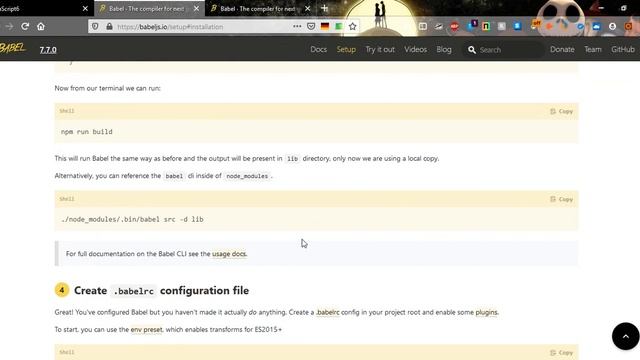Open the env preset link
This screenshot has height=360, width=640.
146,329
